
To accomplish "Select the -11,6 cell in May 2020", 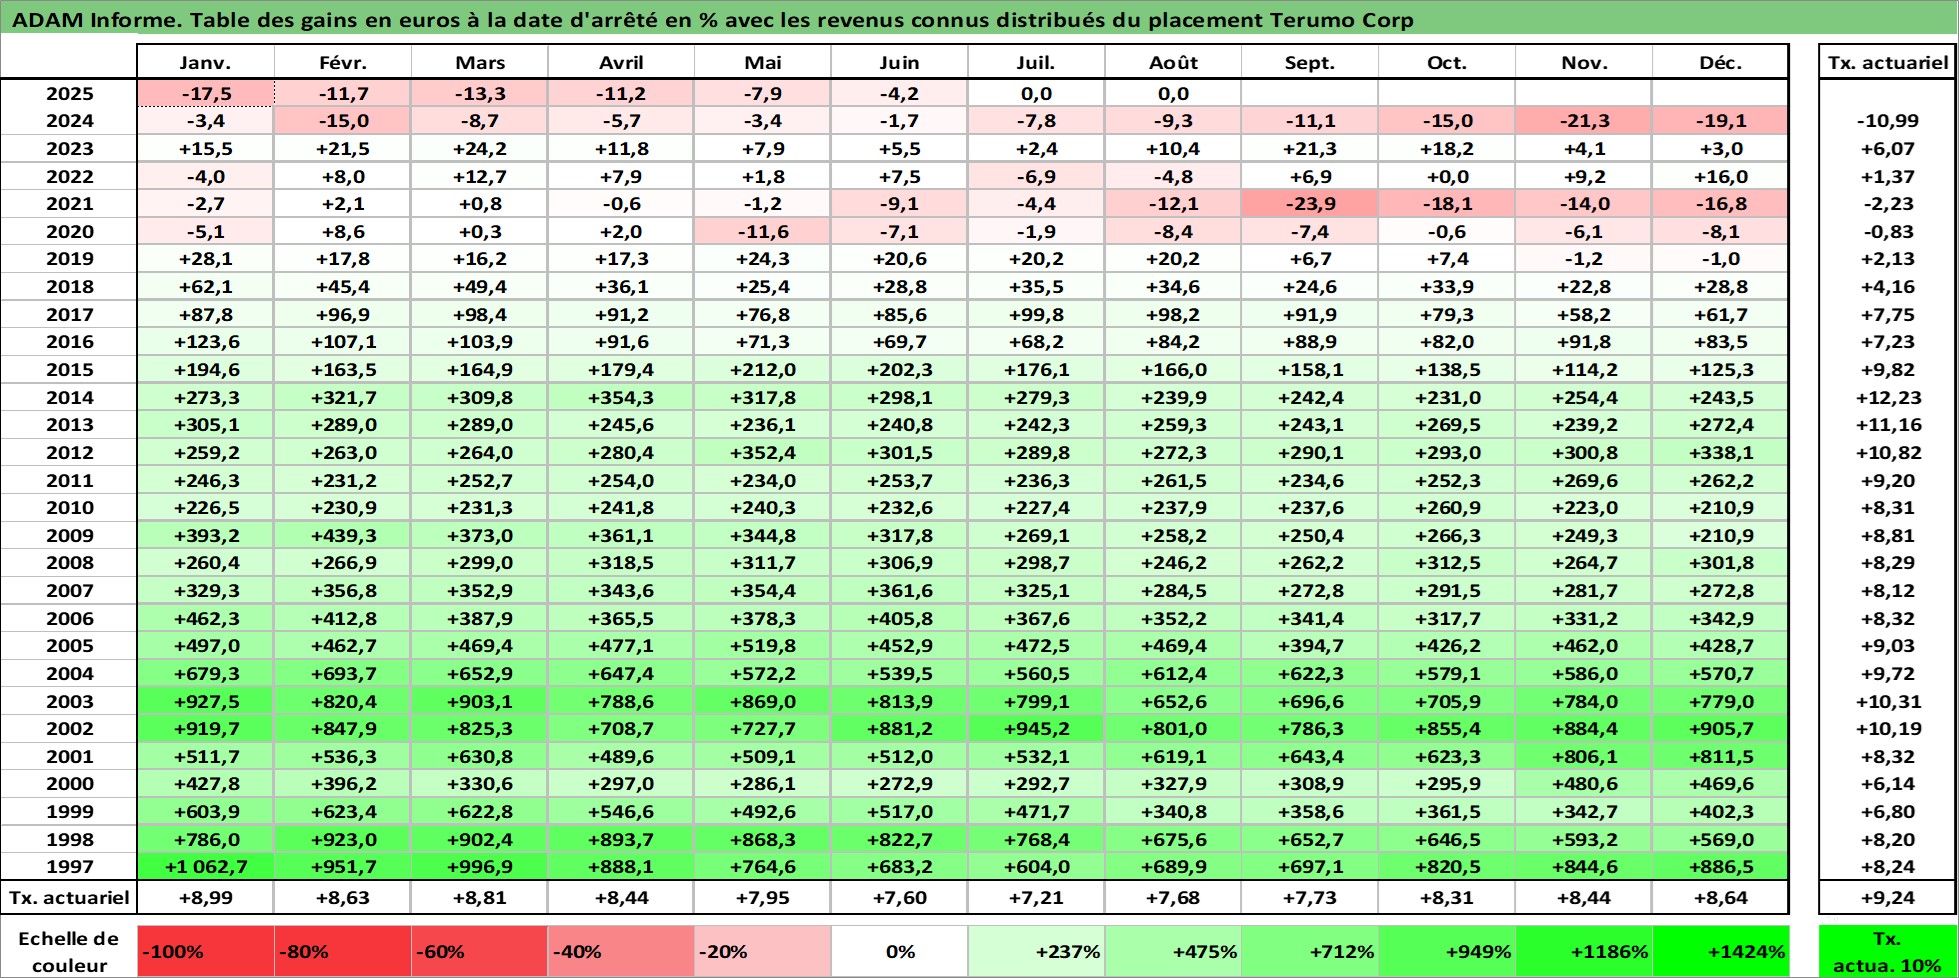I will click(762, 231).
